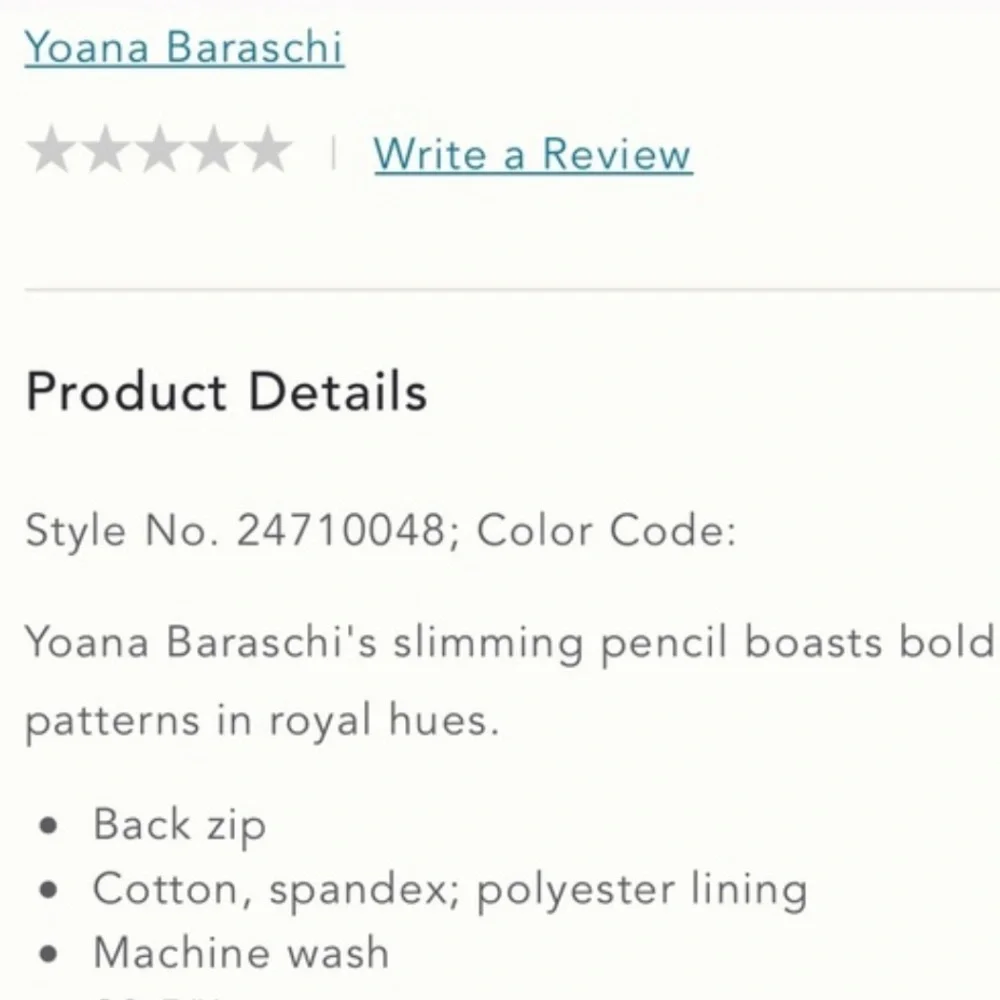
Task: Open the Write a Review link
Action: point(531,154)
